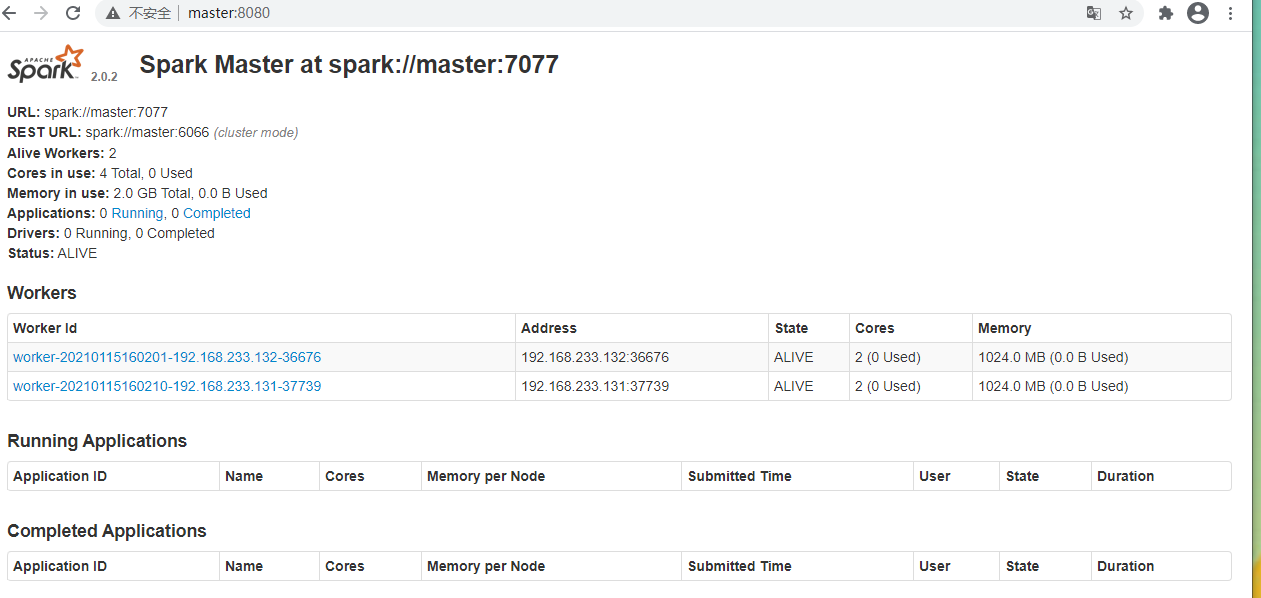Click the browser forward arrow

pyautogui.click(x=41, y=13)
